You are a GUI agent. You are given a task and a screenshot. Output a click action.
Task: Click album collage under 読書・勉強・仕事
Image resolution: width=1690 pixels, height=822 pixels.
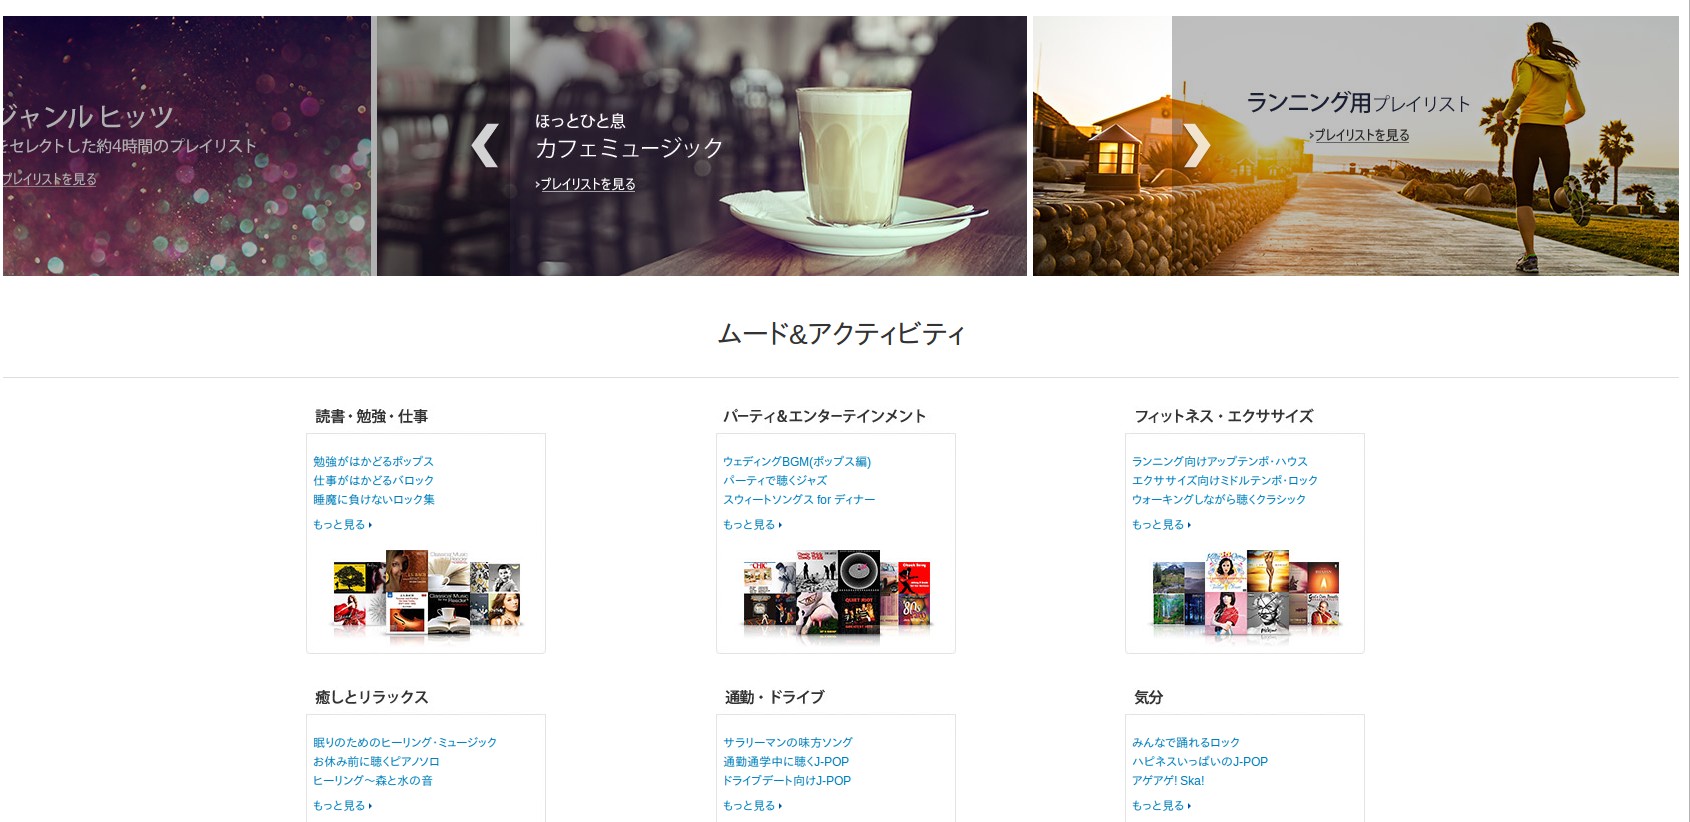pyautogui.click(x=426, y=593)
